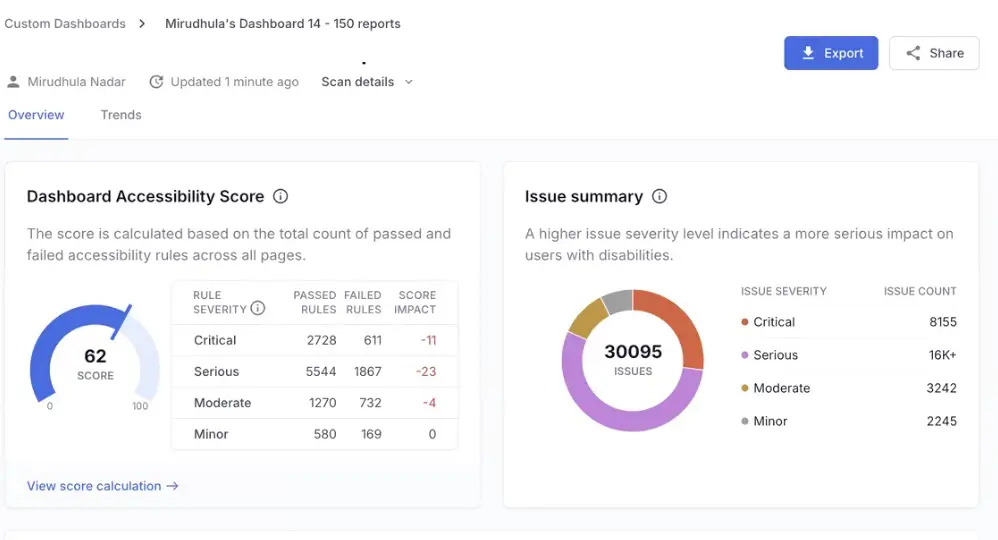
Task: Click the PASSED RULES column header
Action: (314, 302)
